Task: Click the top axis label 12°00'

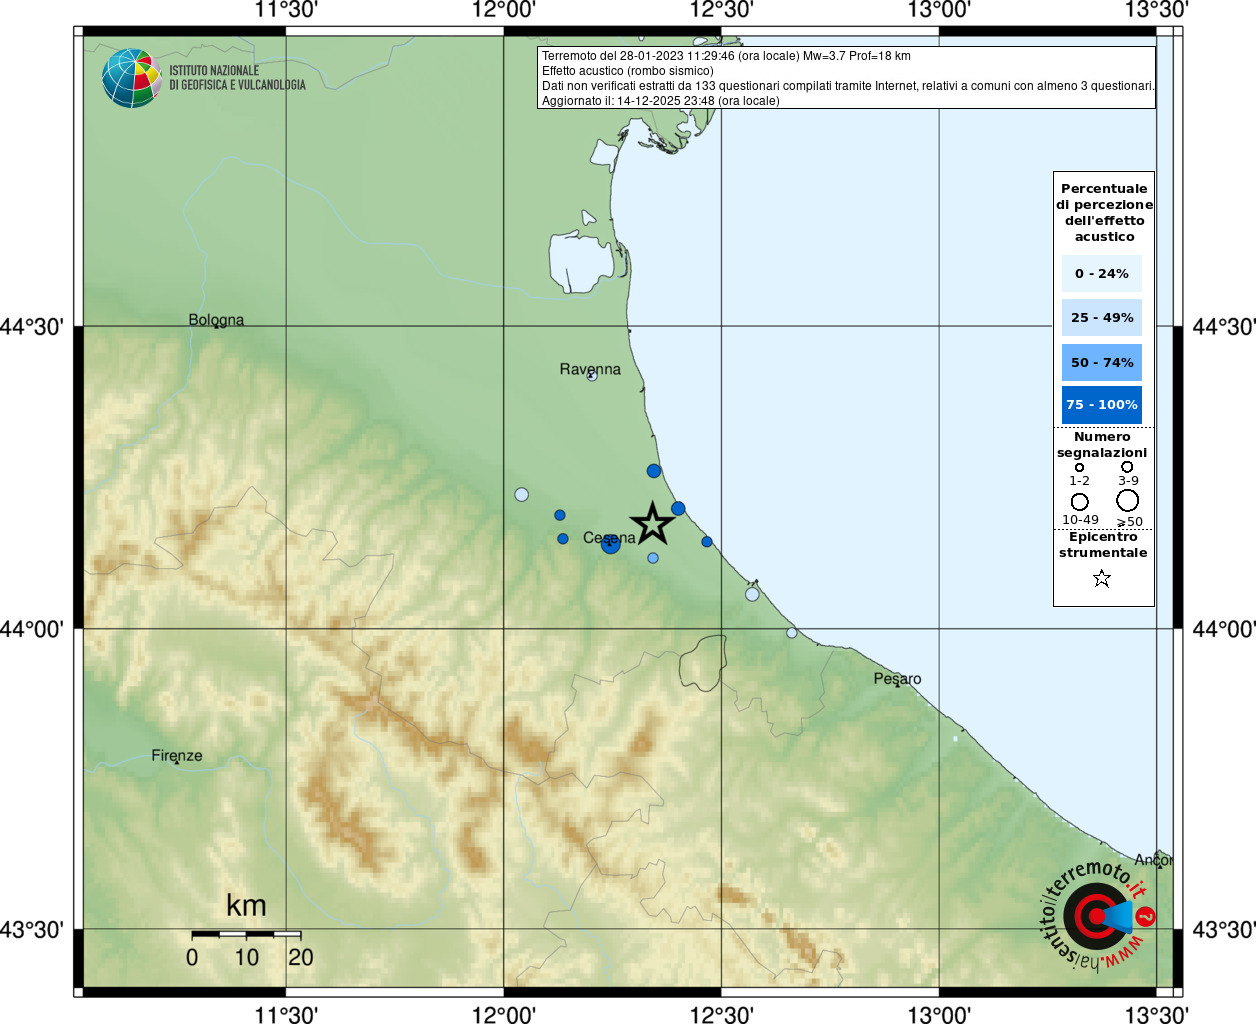Action: pos(504,10)
